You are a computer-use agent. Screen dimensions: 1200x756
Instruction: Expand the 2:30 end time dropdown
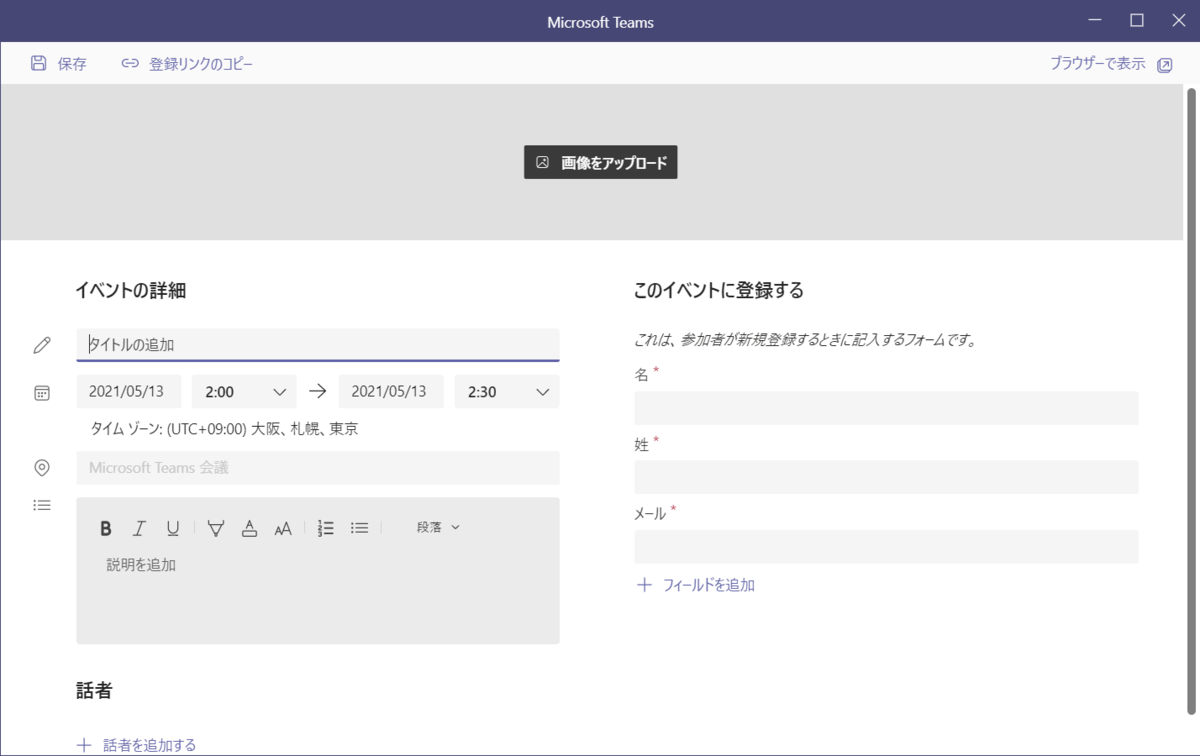[507, 392]
